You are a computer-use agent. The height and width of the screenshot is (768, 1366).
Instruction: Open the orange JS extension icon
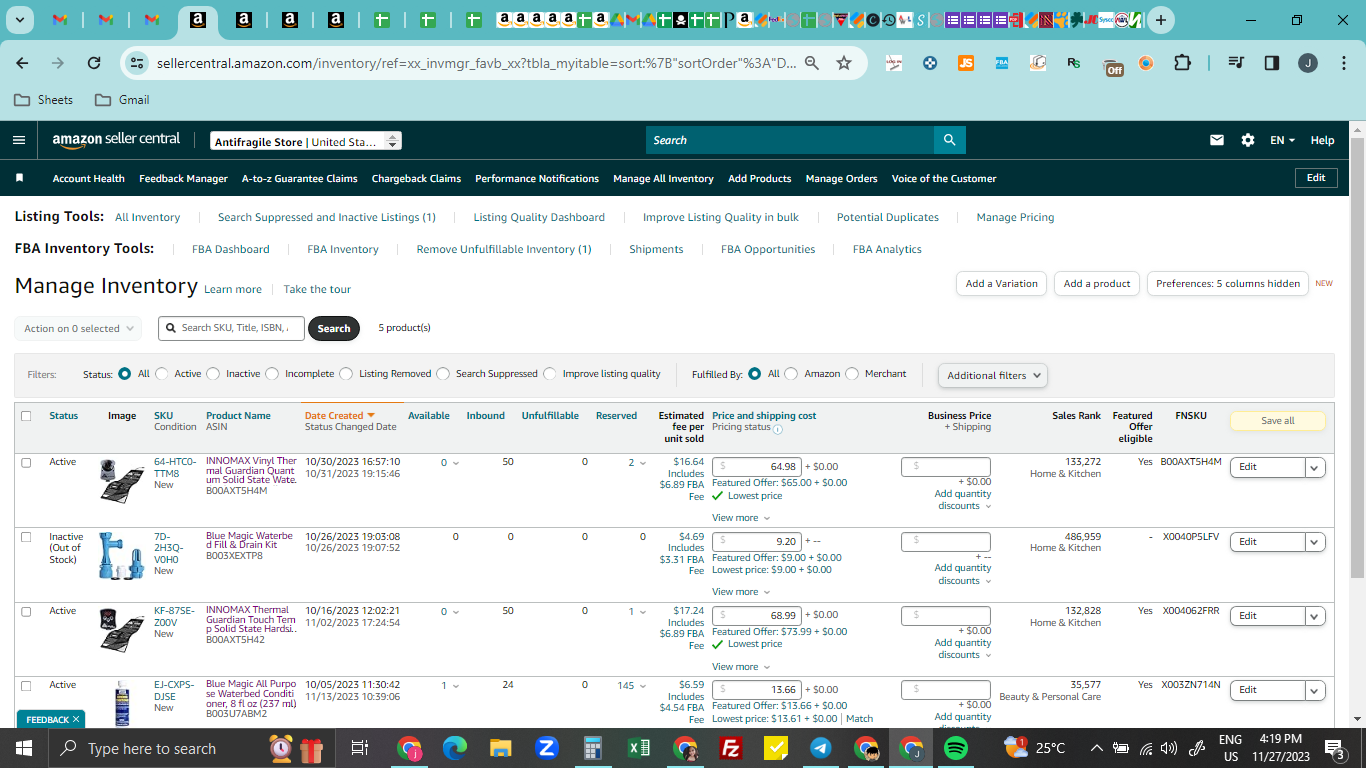pos(965,63)
